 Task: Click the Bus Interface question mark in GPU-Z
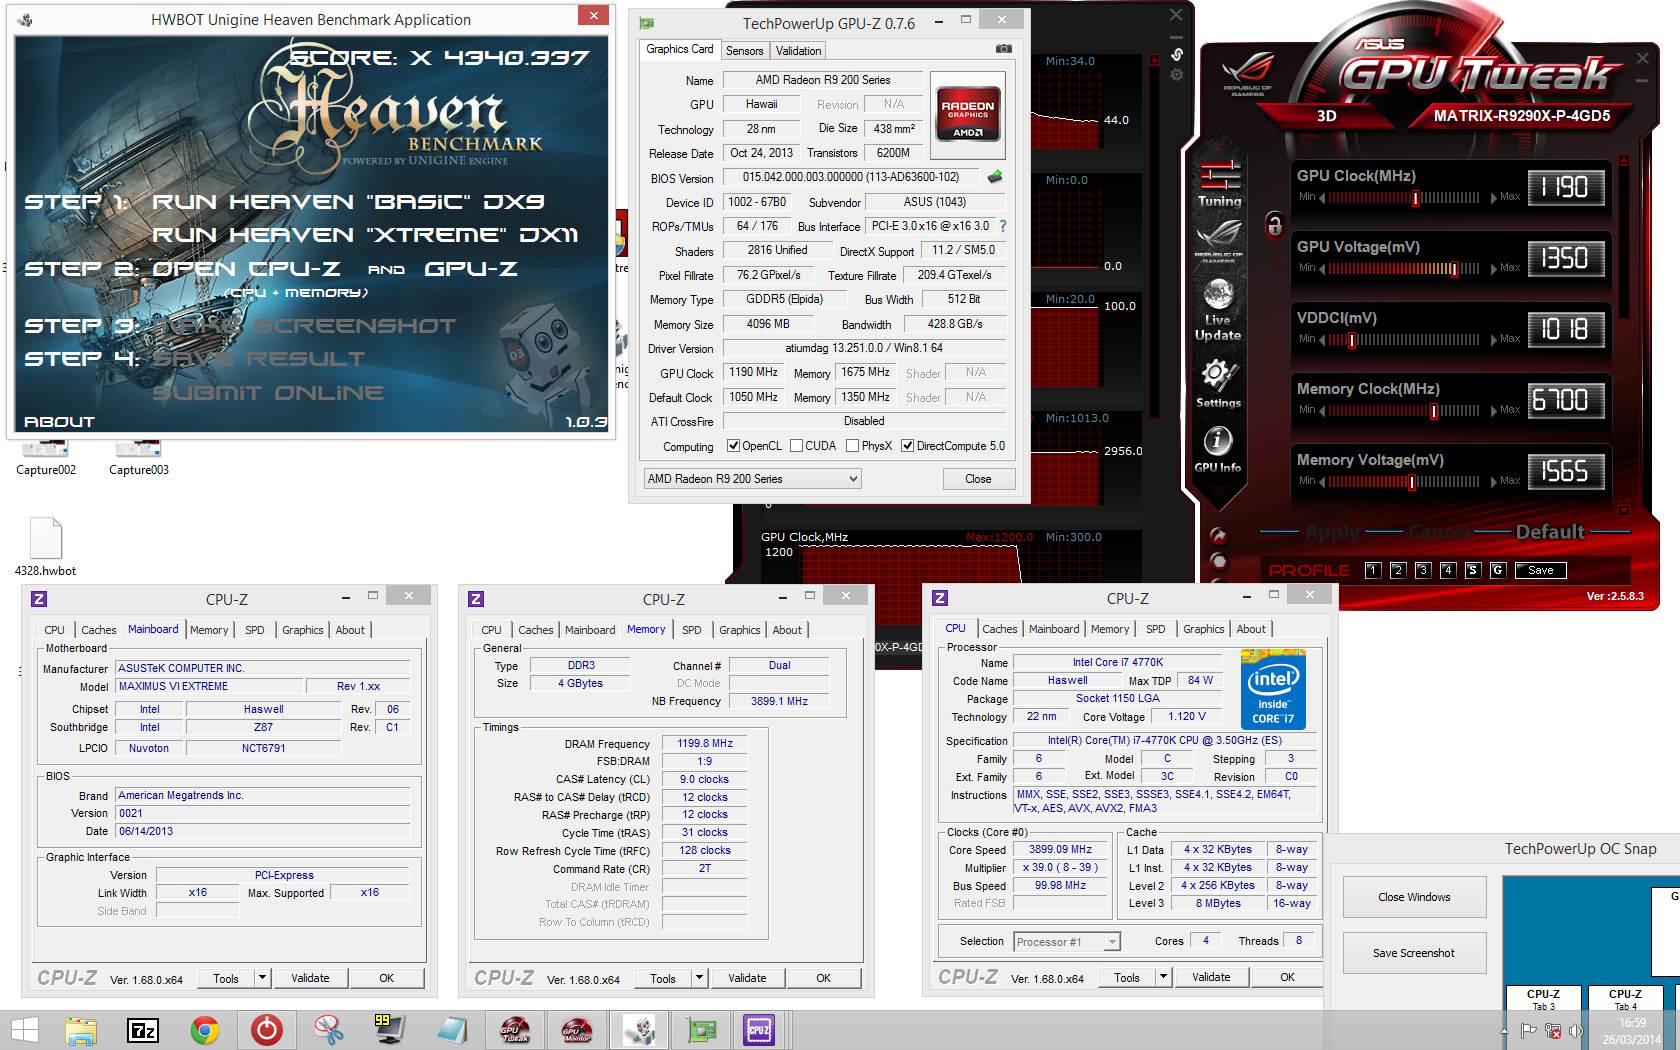pos(1002,226)
